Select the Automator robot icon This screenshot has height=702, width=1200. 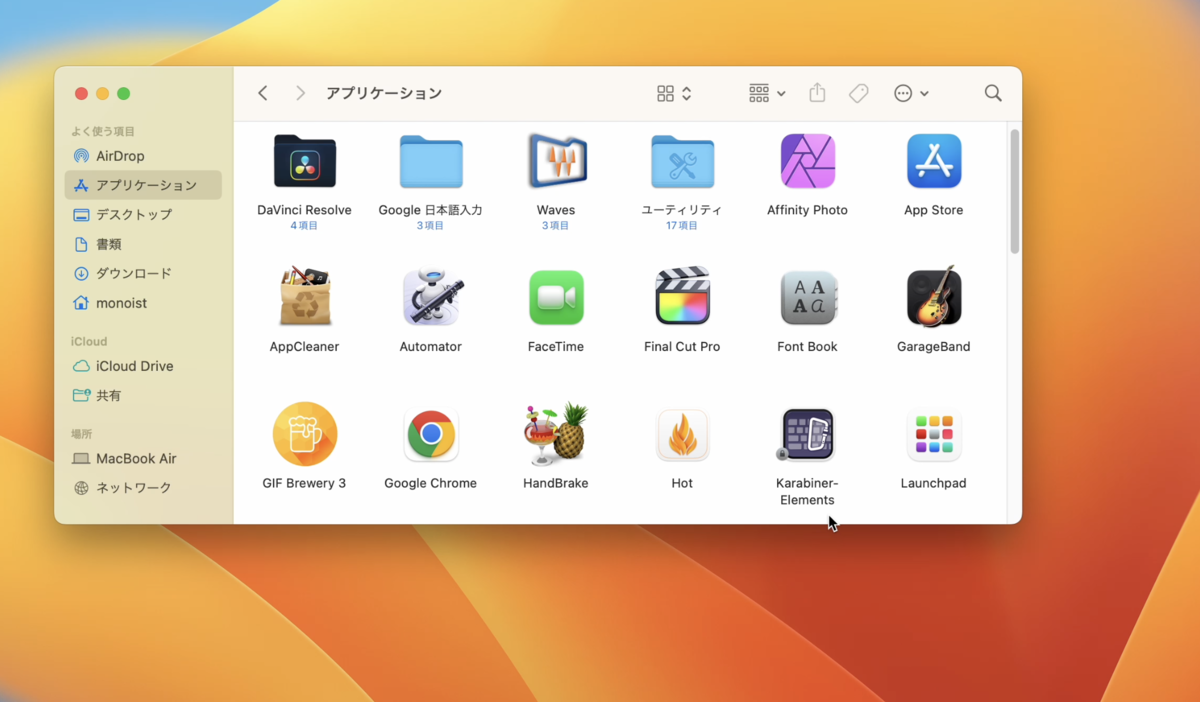431,297
